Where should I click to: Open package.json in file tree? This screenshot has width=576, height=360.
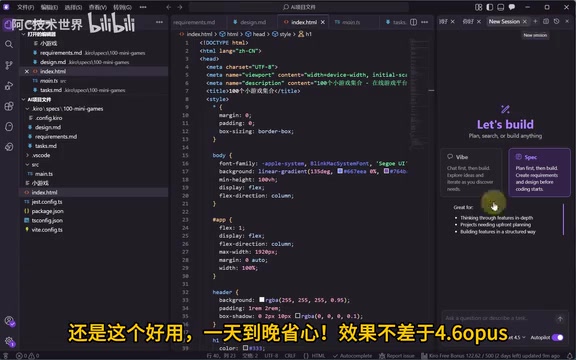[47, 211]
